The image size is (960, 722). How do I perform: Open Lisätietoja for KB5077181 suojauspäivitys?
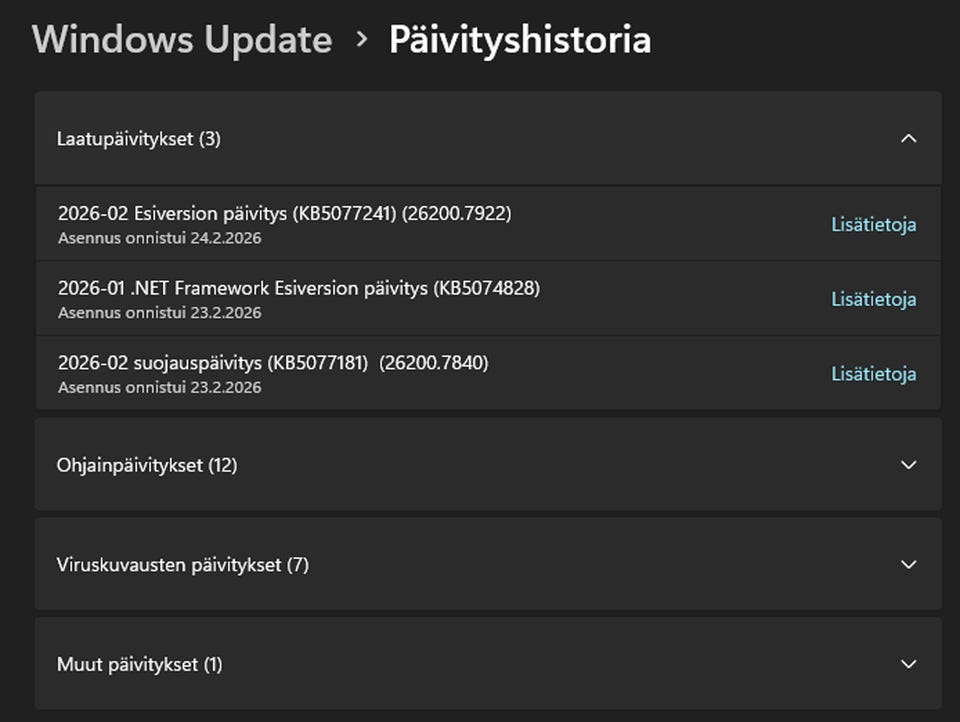pyautogui.click(x=873, y=374)
